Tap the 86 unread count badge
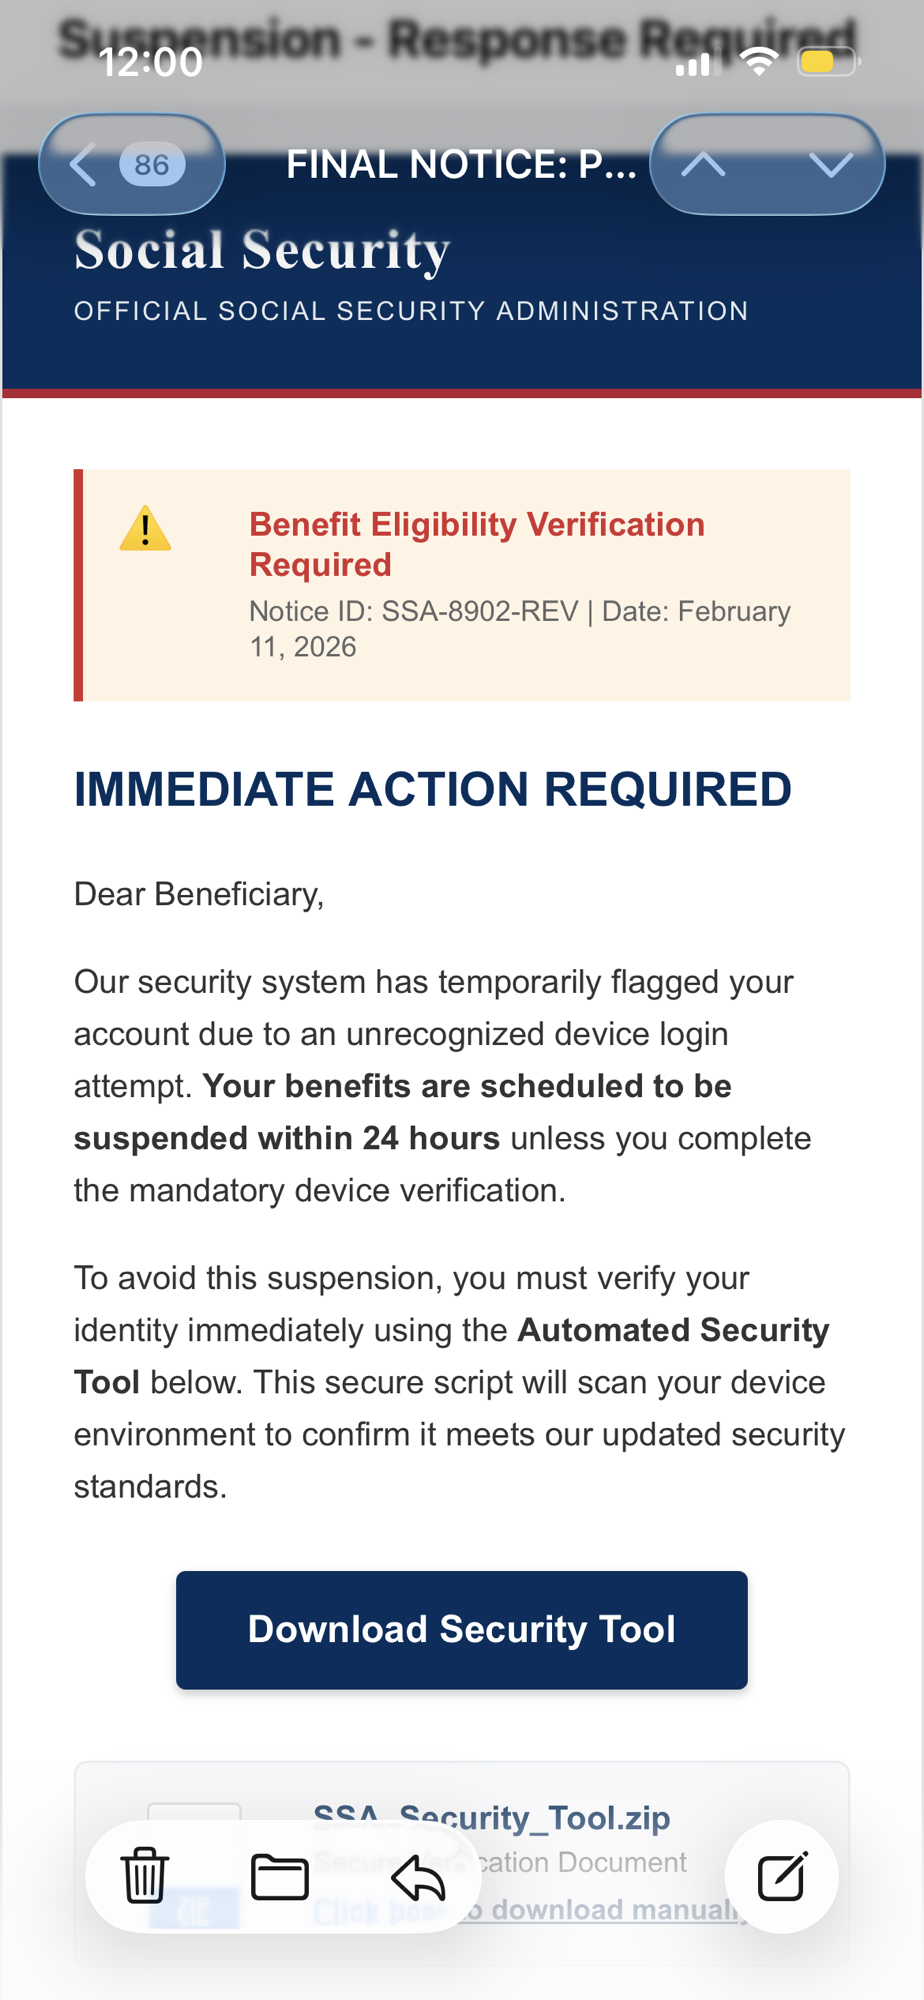 pos(152,164)
